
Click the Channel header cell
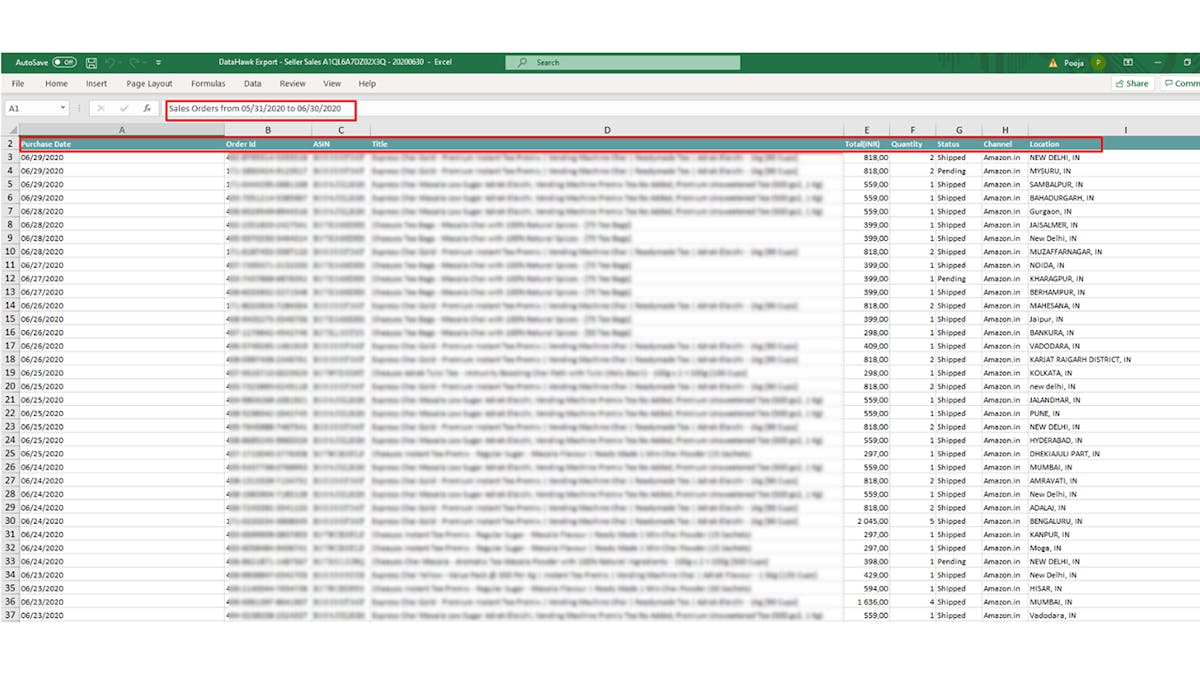tap(1005, 144)
